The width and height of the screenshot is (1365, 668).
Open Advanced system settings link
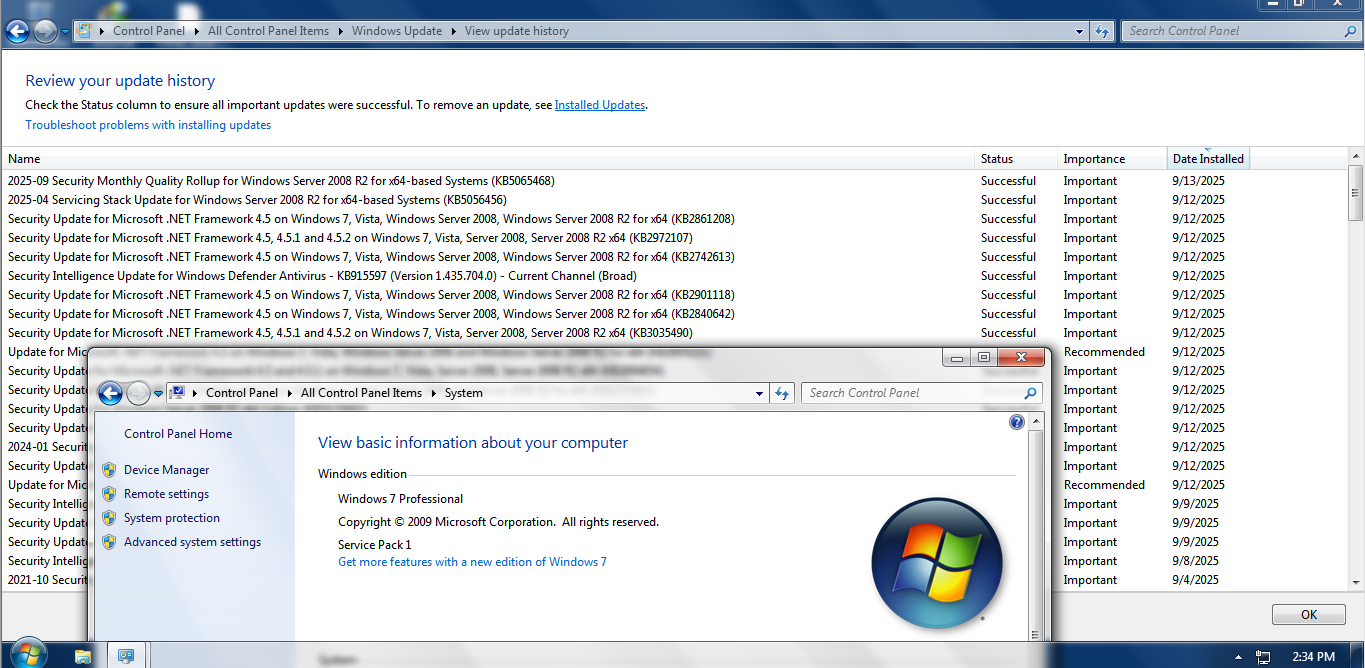pos(192,542)
